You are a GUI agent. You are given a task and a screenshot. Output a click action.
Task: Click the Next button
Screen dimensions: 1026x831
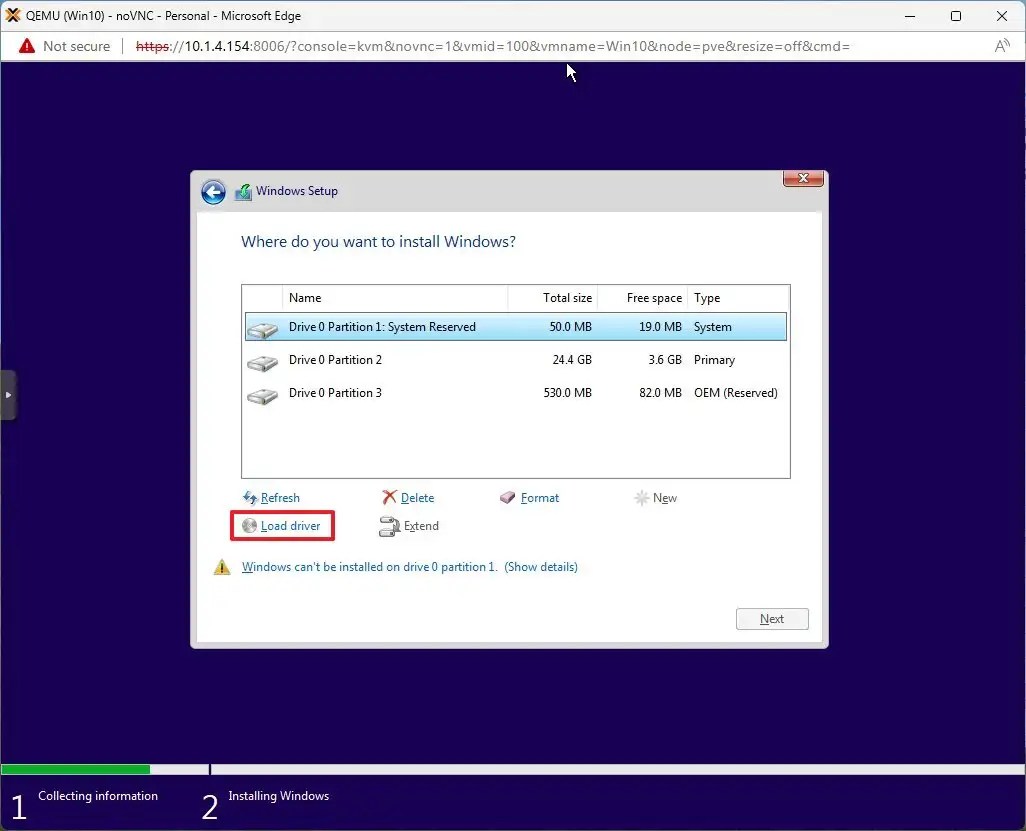(771, 618)
